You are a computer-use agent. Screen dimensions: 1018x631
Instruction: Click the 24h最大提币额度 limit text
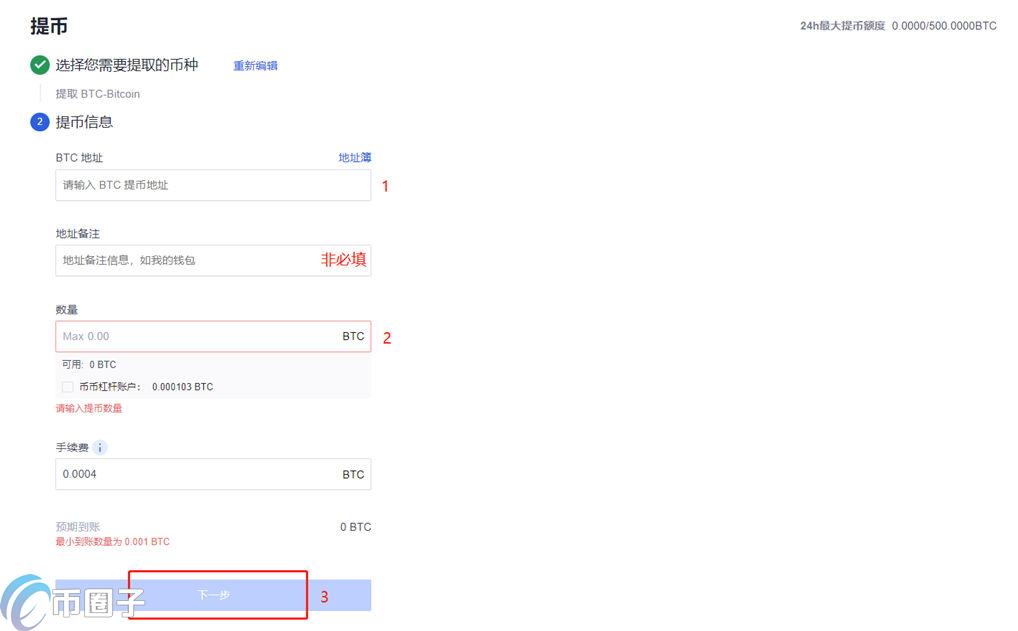898,25
